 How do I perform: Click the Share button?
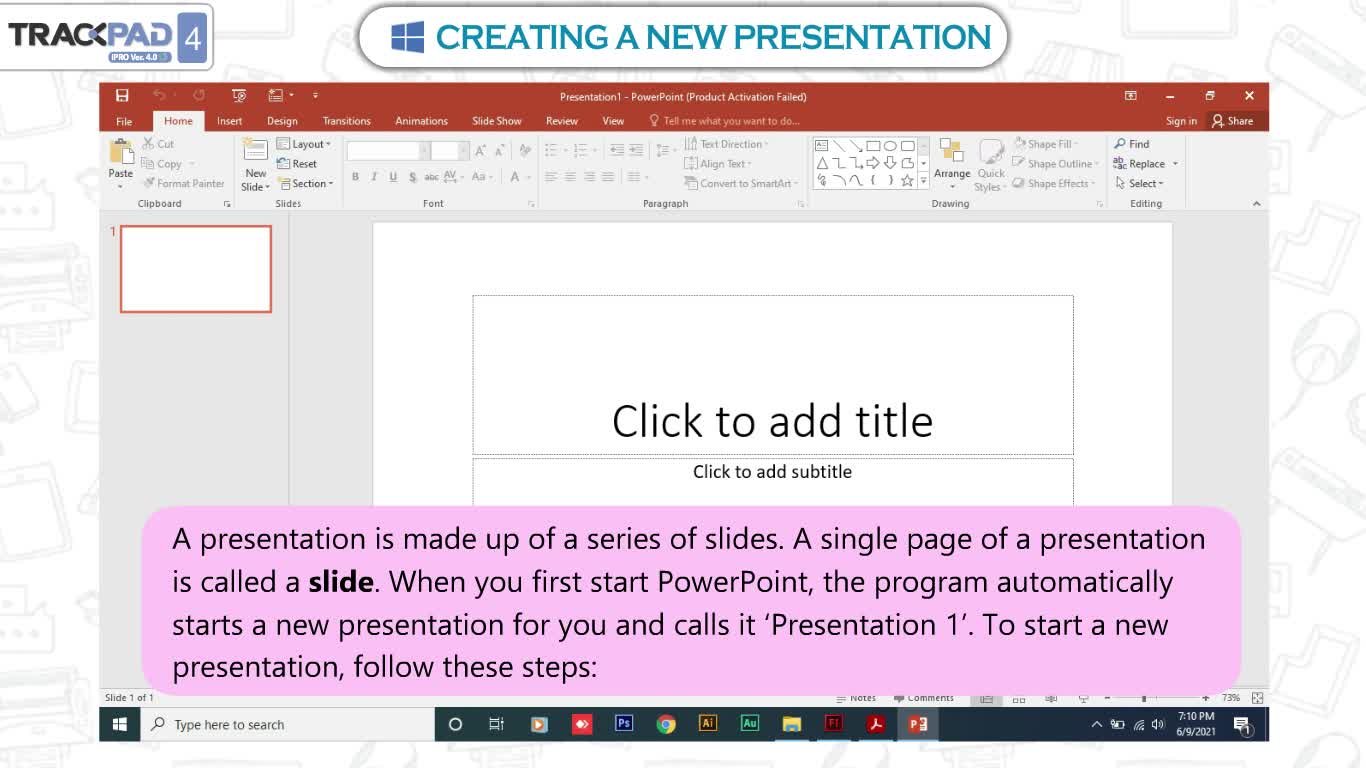click(x=1232, y=121)
